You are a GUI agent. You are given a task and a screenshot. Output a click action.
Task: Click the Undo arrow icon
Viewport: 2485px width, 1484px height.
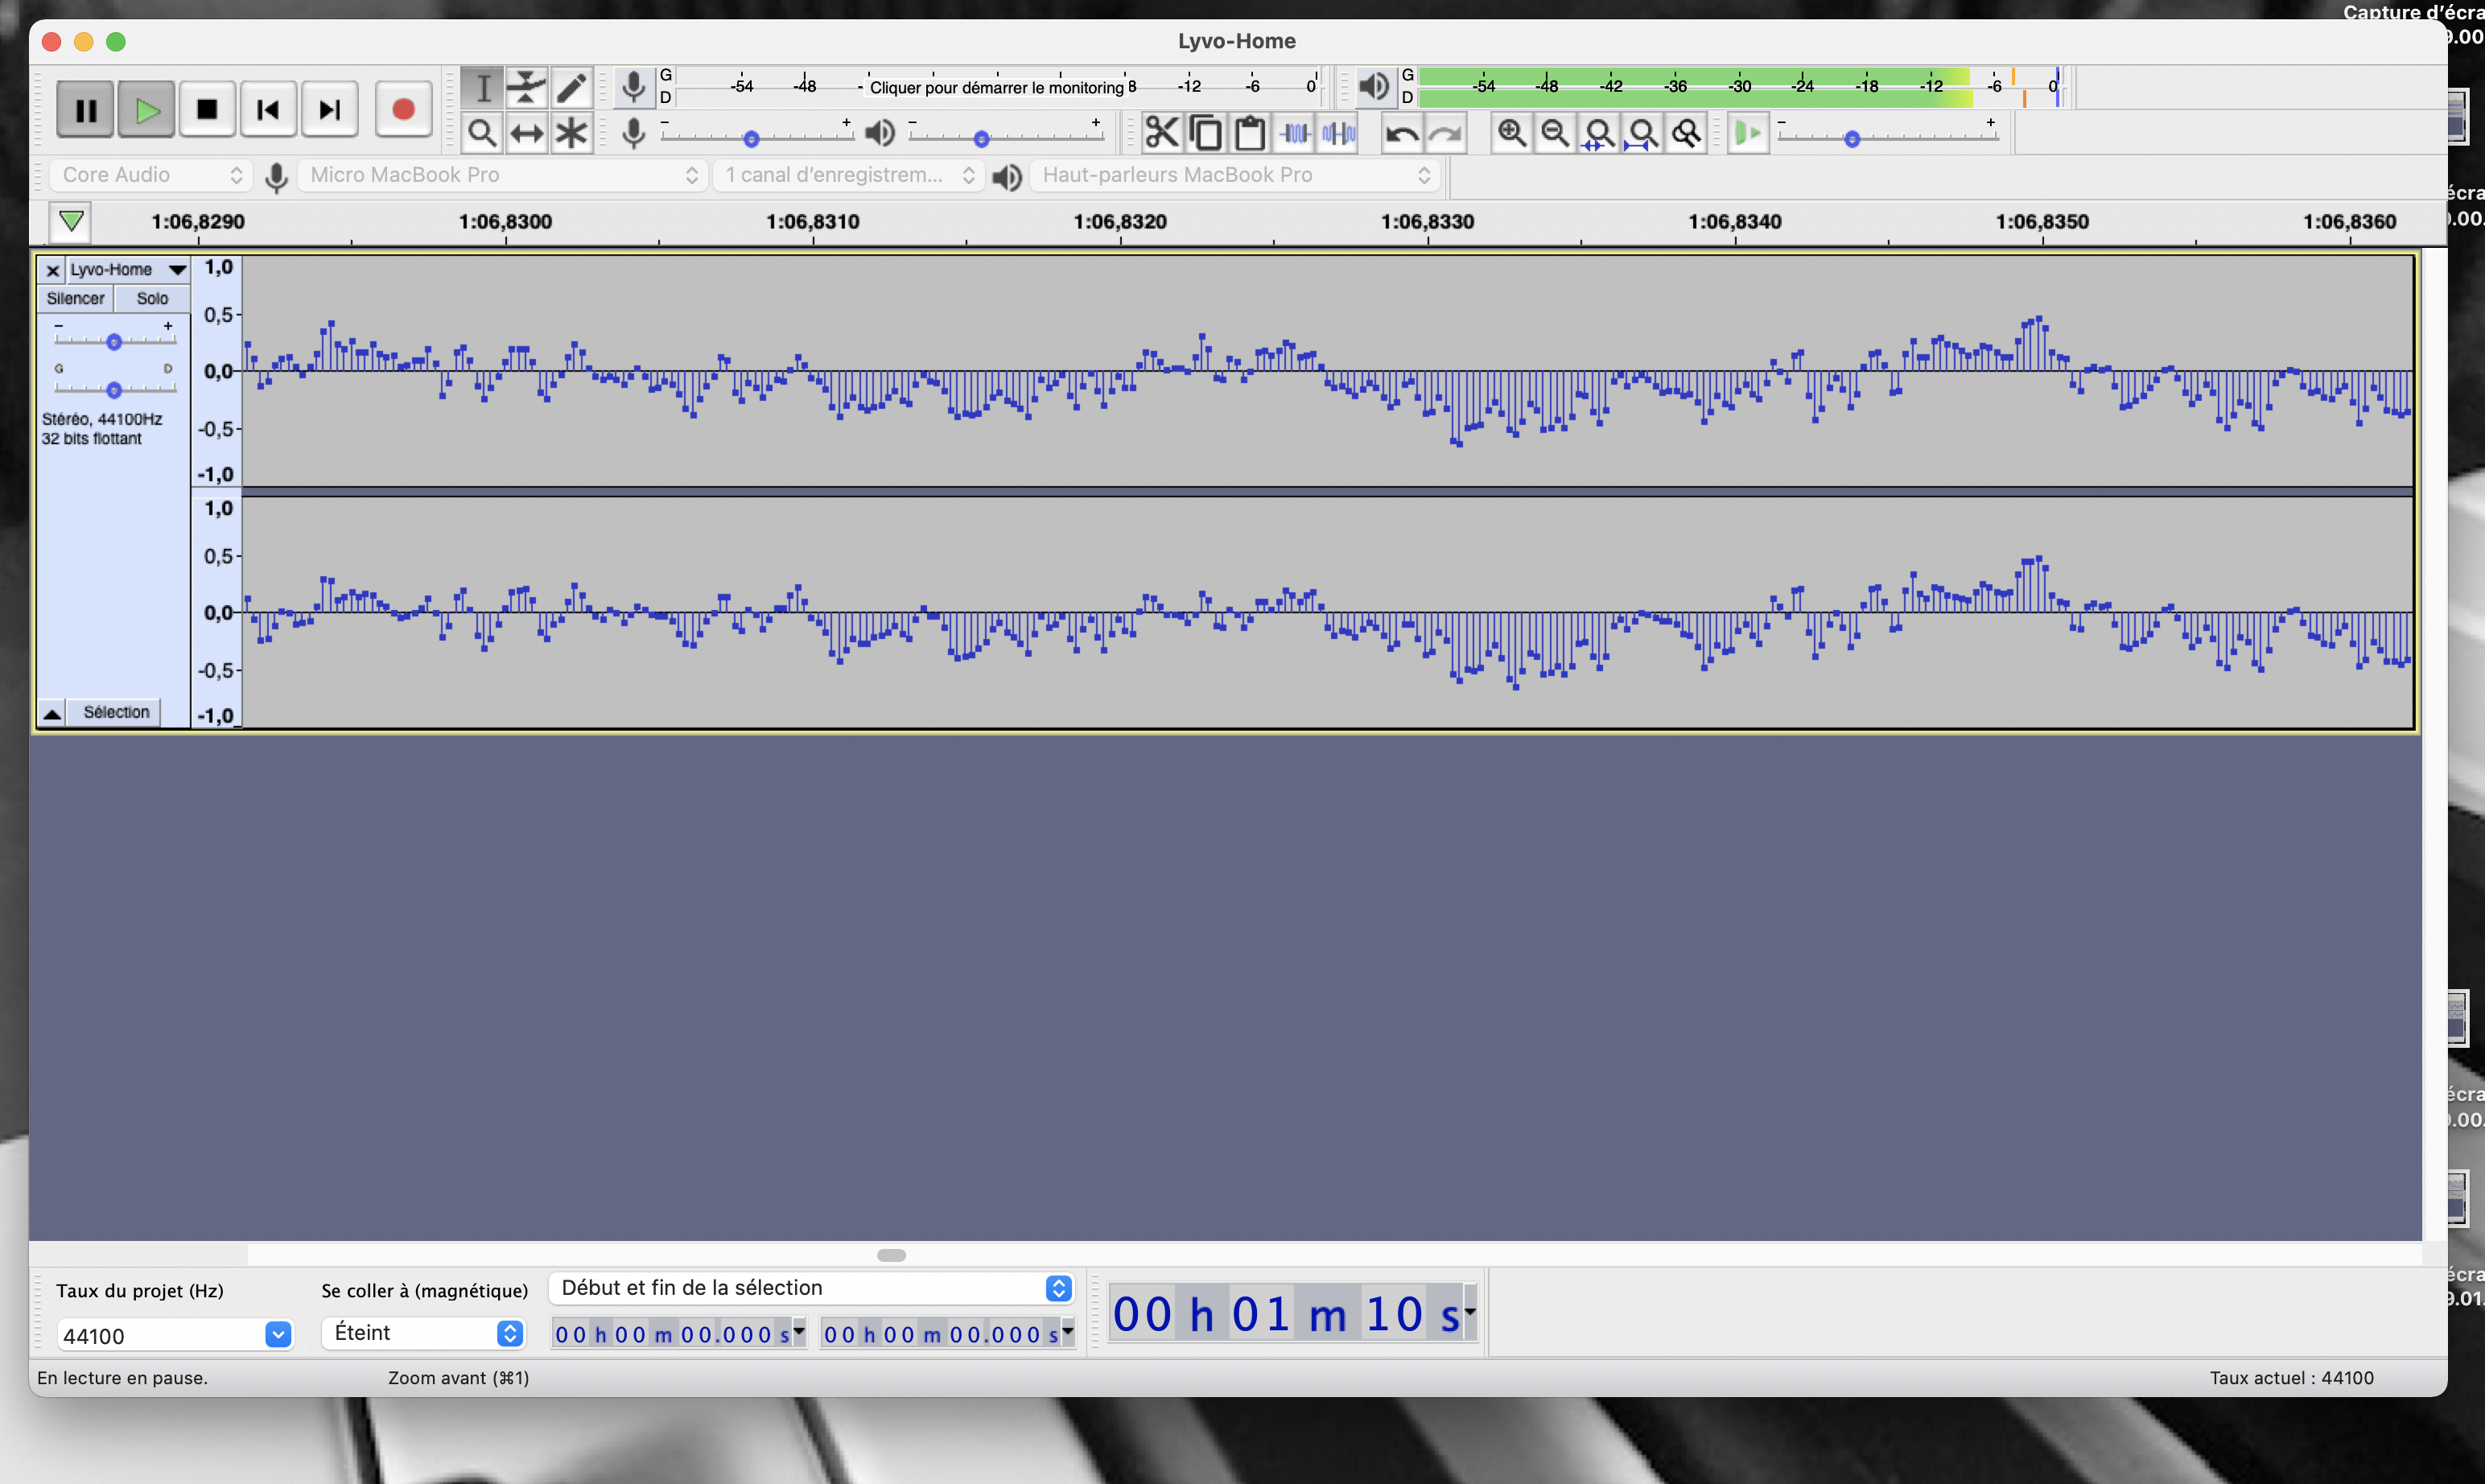click(1401, 133)
